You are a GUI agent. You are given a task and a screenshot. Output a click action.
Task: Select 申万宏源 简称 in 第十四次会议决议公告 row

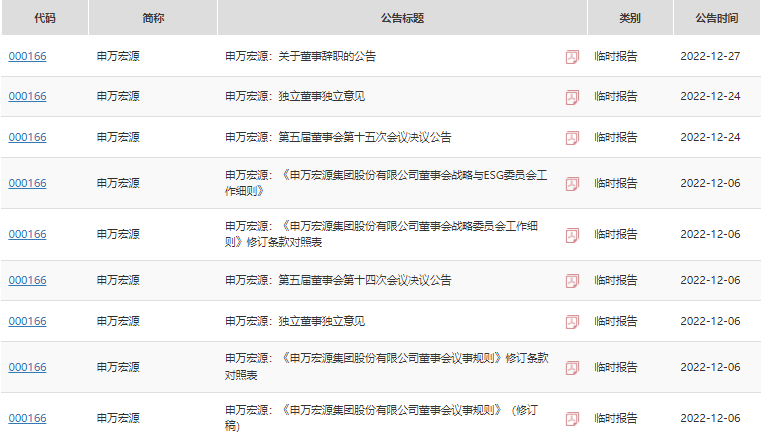pyautogui.click(x=118, y=280)
